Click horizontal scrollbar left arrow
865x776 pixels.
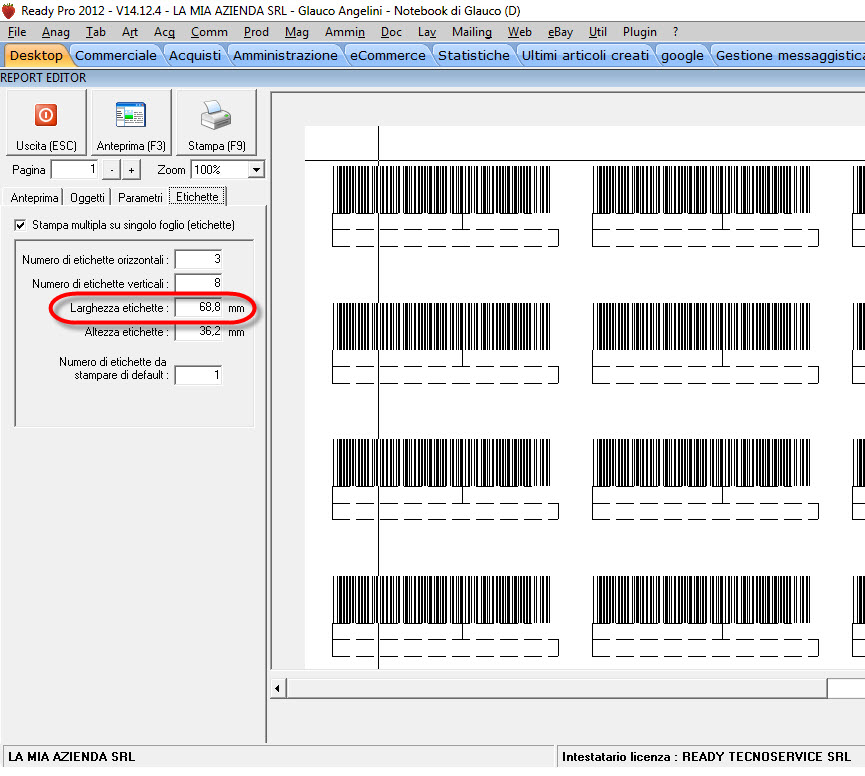(x=277, y=688)
